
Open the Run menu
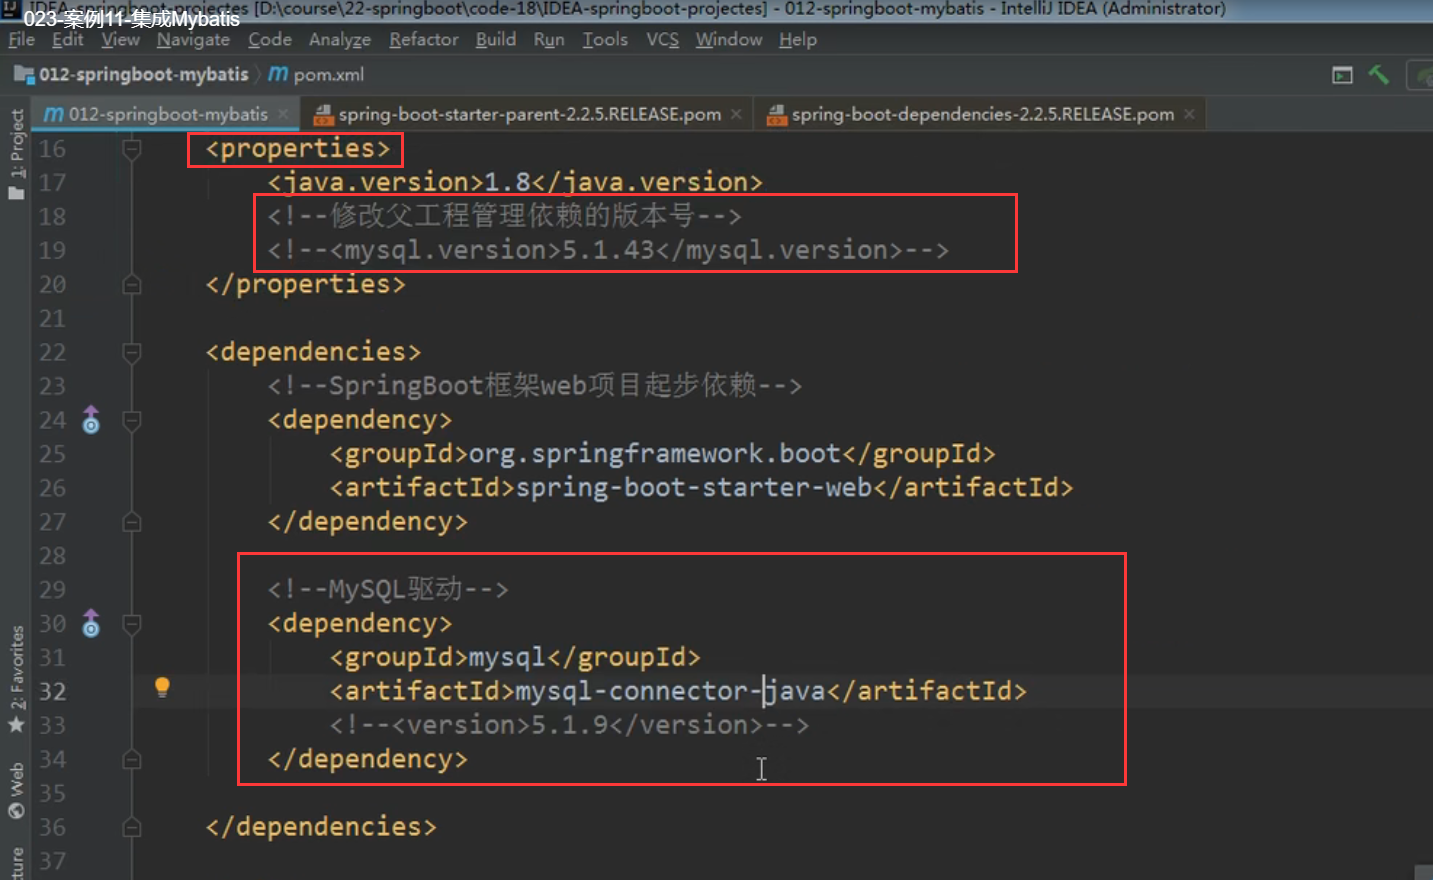(549, 39)
